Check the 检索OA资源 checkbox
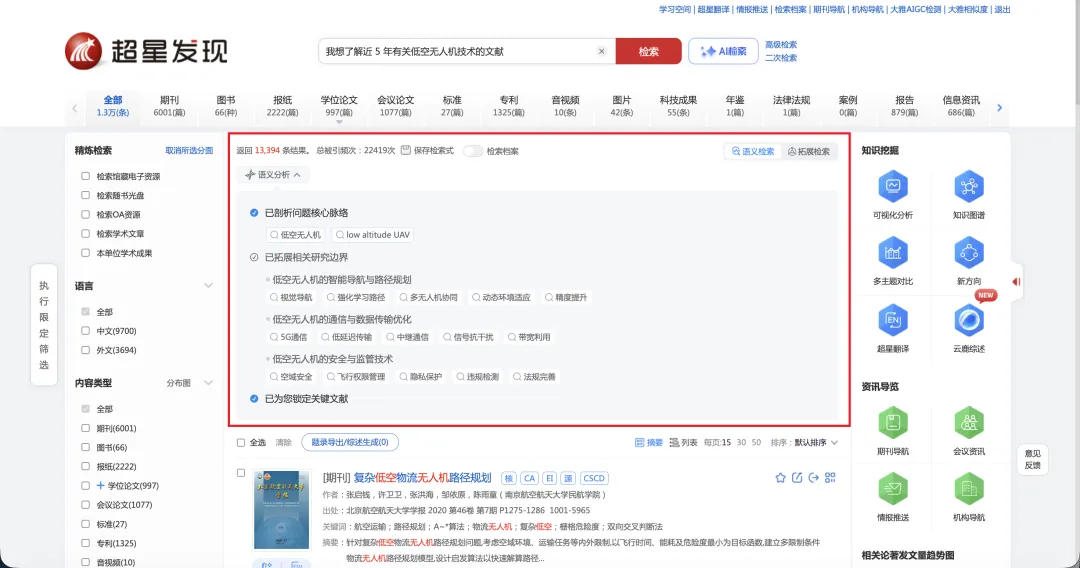The image size is (1080, 568). tap(87, 214)
